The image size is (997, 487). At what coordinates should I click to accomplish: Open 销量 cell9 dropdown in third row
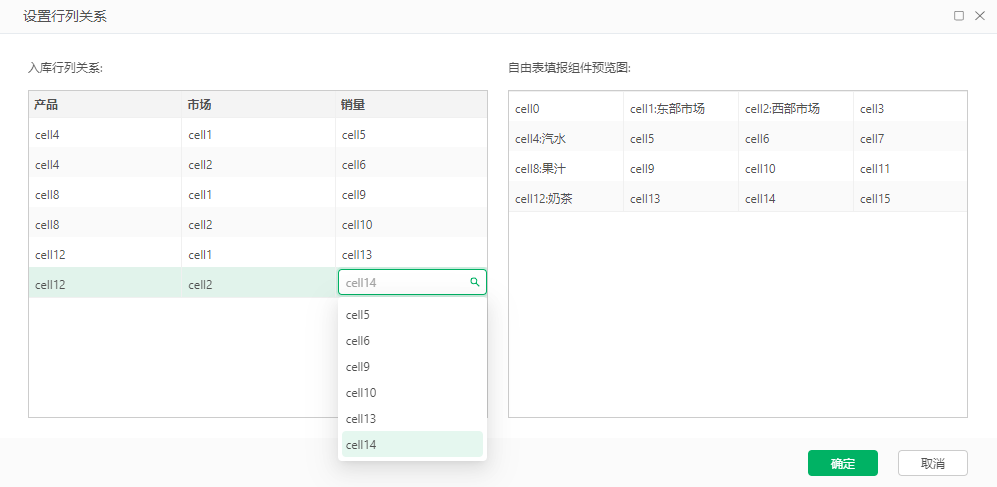[x=411, y=195]
